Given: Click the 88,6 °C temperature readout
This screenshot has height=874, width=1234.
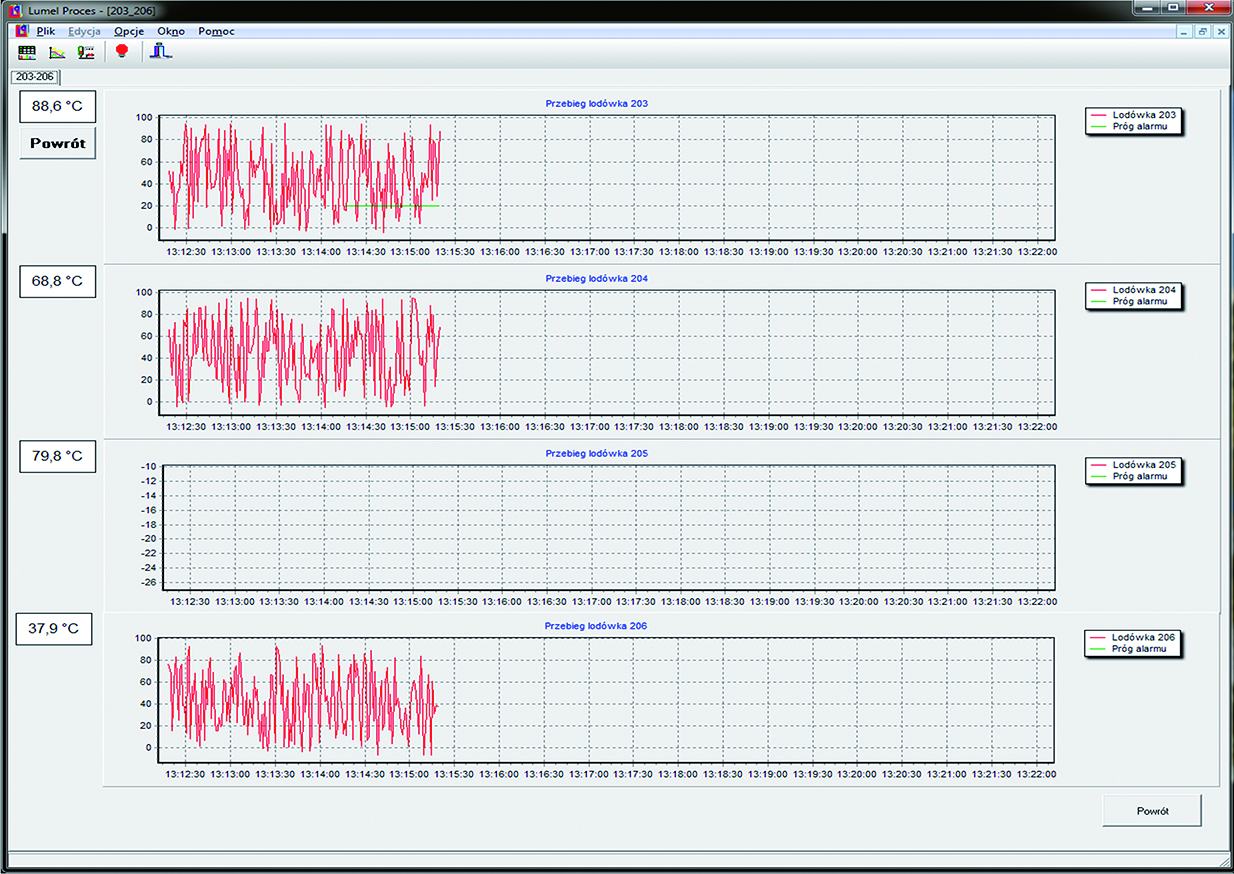Looking at the screenshot, I should click(58, 106).
